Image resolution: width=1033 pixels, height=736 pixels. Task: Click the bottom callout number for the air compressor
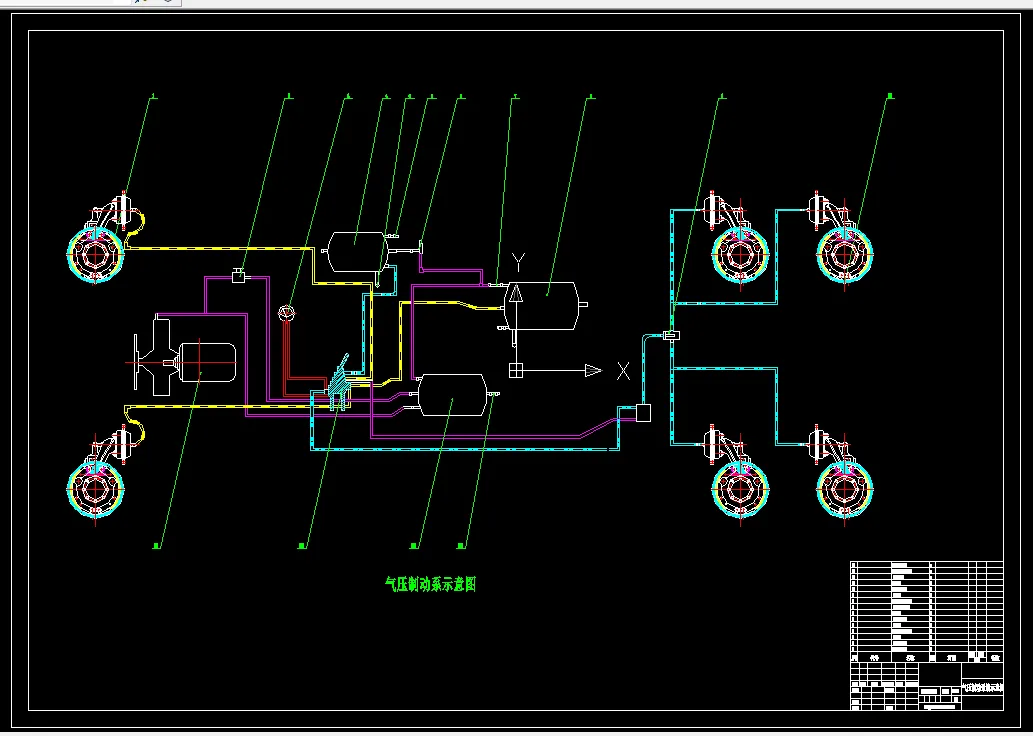tap(157, 546)
